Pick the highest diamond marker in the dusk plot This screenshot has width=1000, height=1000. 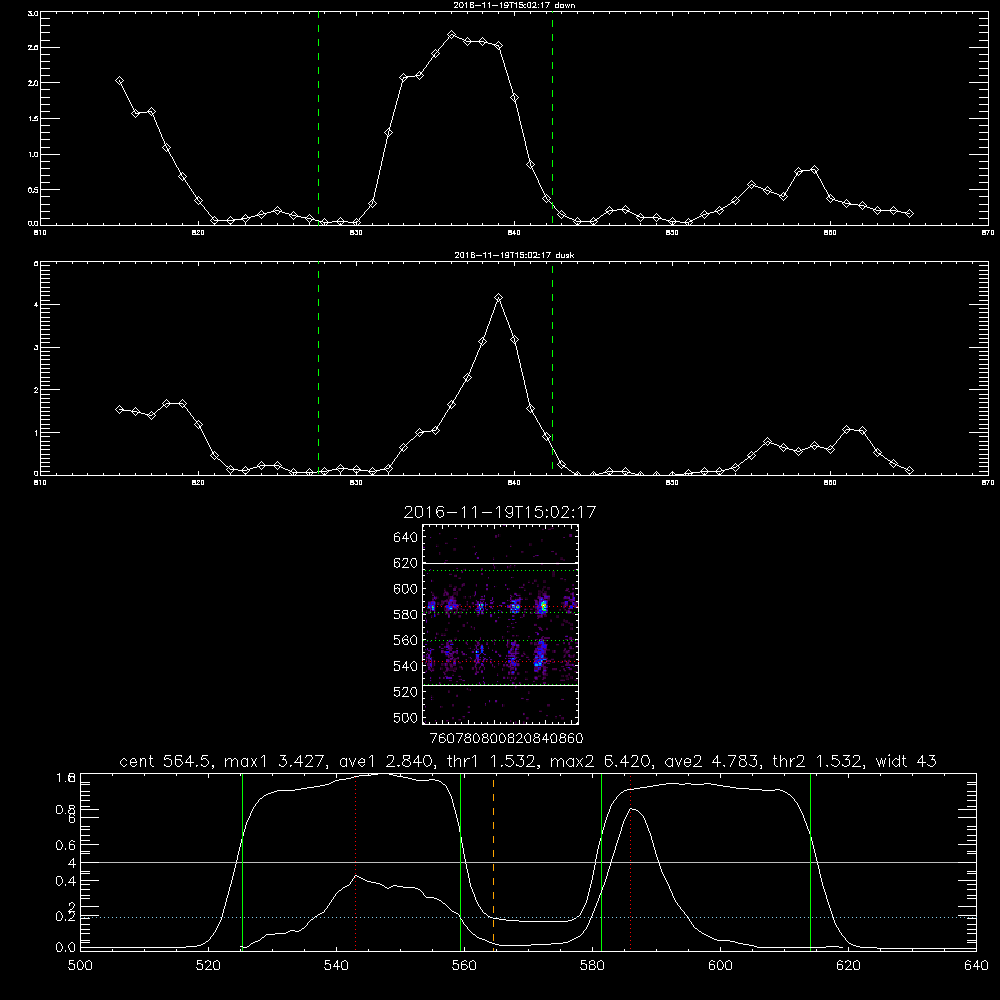499,298
